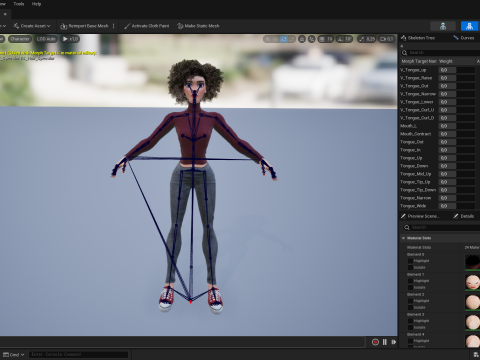Click Make Static Mesh button
480x360 pixels.
point(198,26)
